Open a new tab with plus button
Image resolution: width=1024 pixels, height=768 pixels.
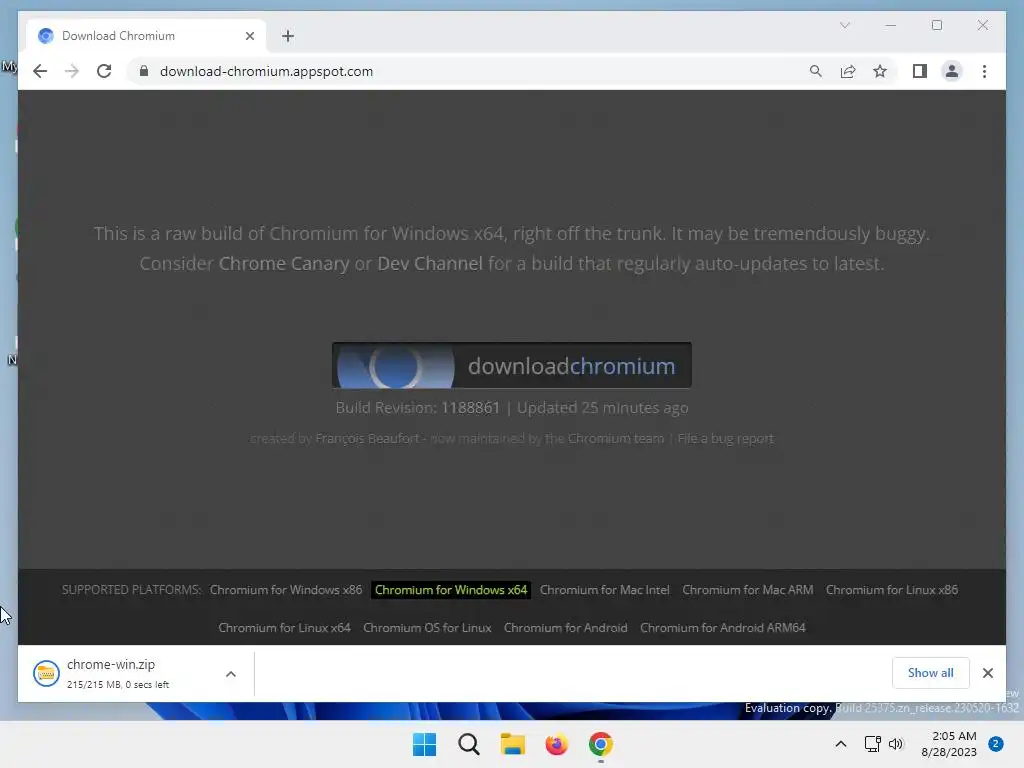tap(288, 36)
